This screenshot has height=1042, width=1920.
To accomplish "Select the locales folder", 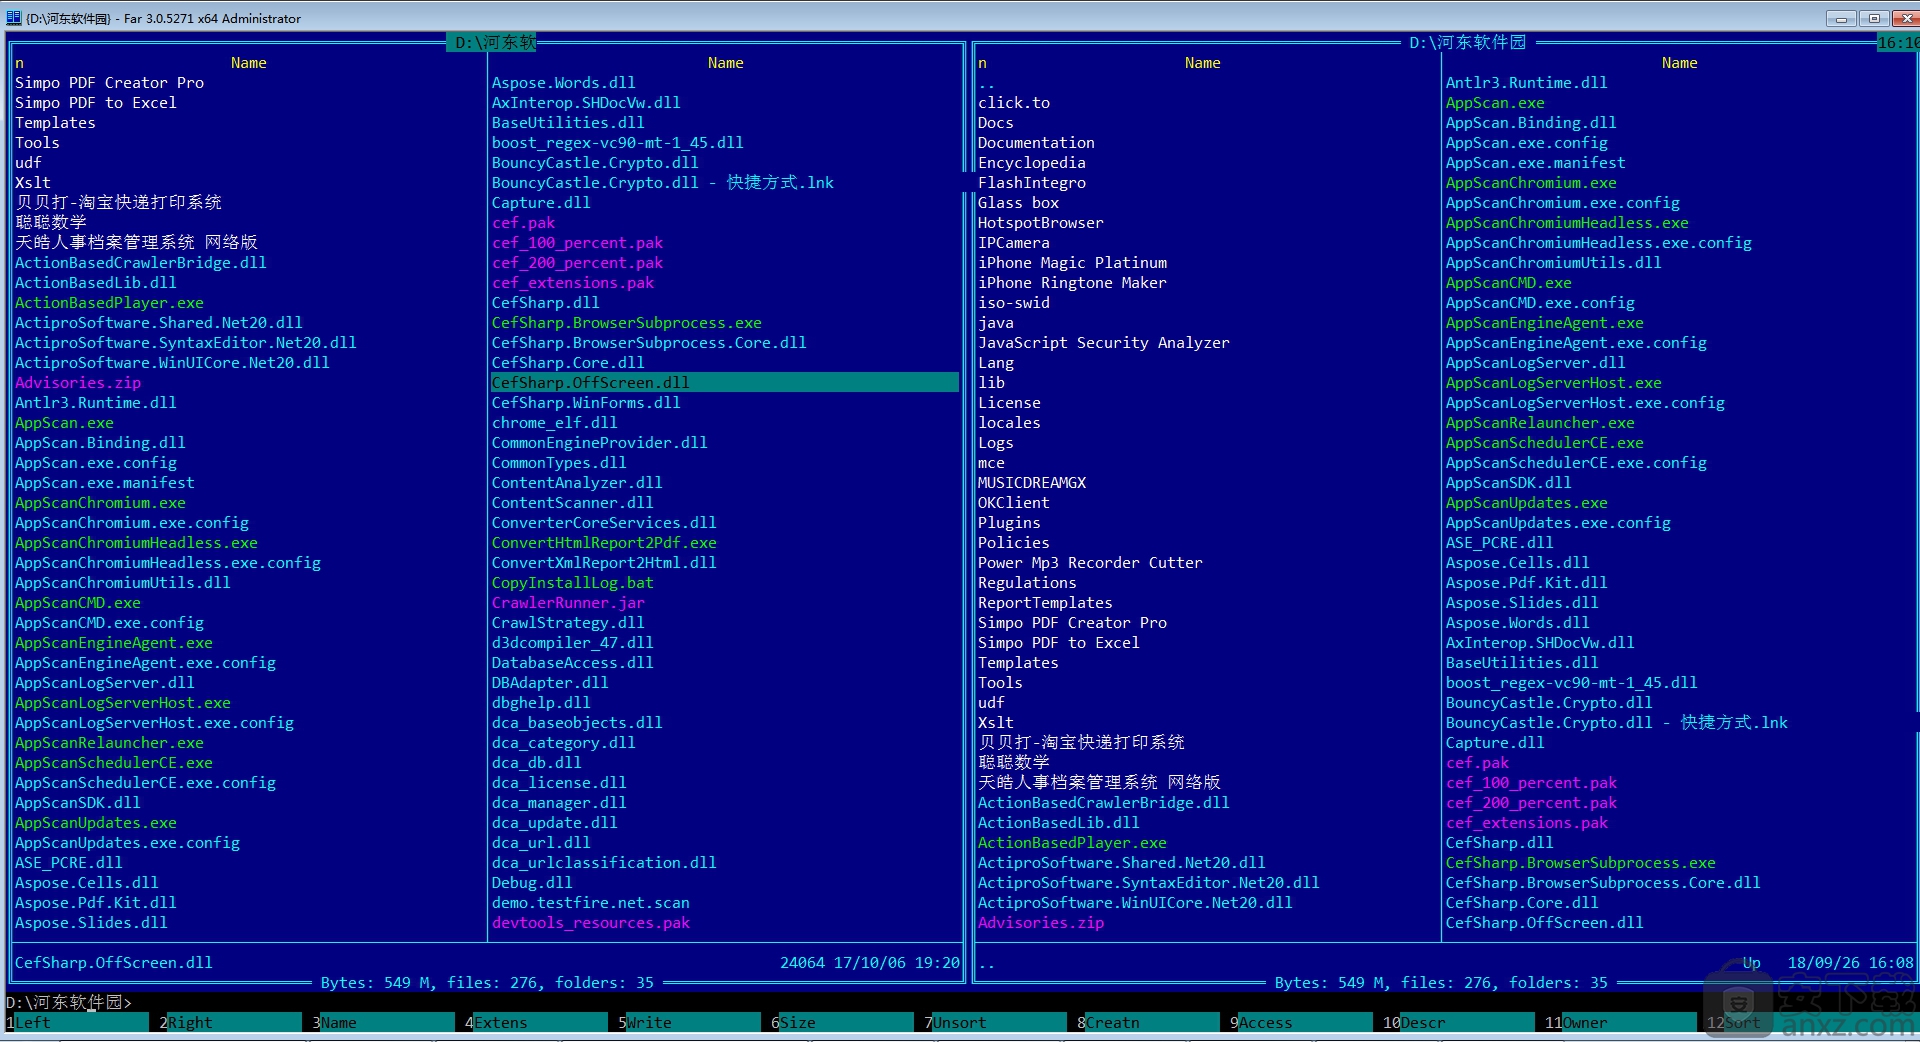I will click(x=1009, y=422).
